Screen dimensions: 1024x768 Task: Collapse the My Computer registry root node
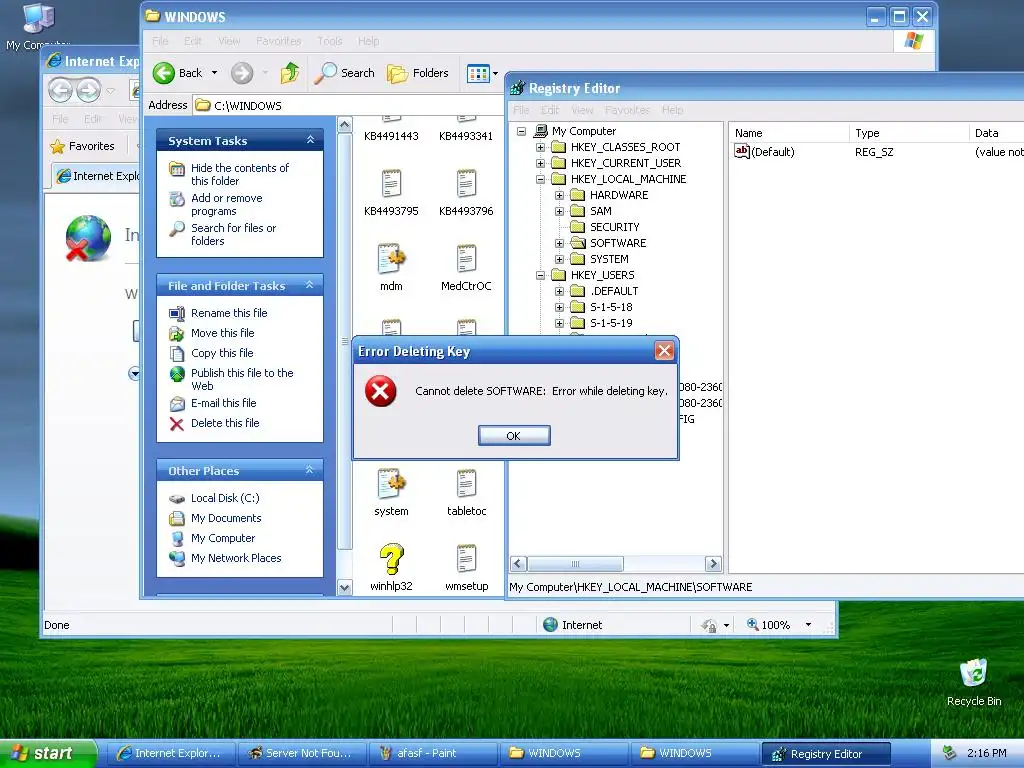click(521, 131)
